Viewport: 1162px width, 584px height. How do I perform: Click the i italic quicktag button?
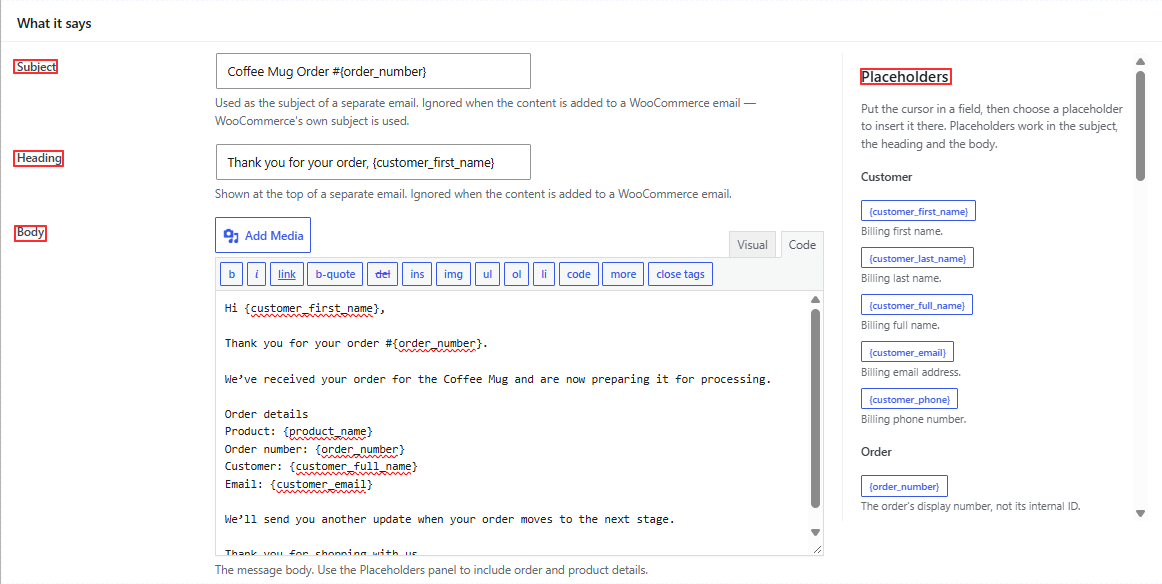(x=256, y=274)
